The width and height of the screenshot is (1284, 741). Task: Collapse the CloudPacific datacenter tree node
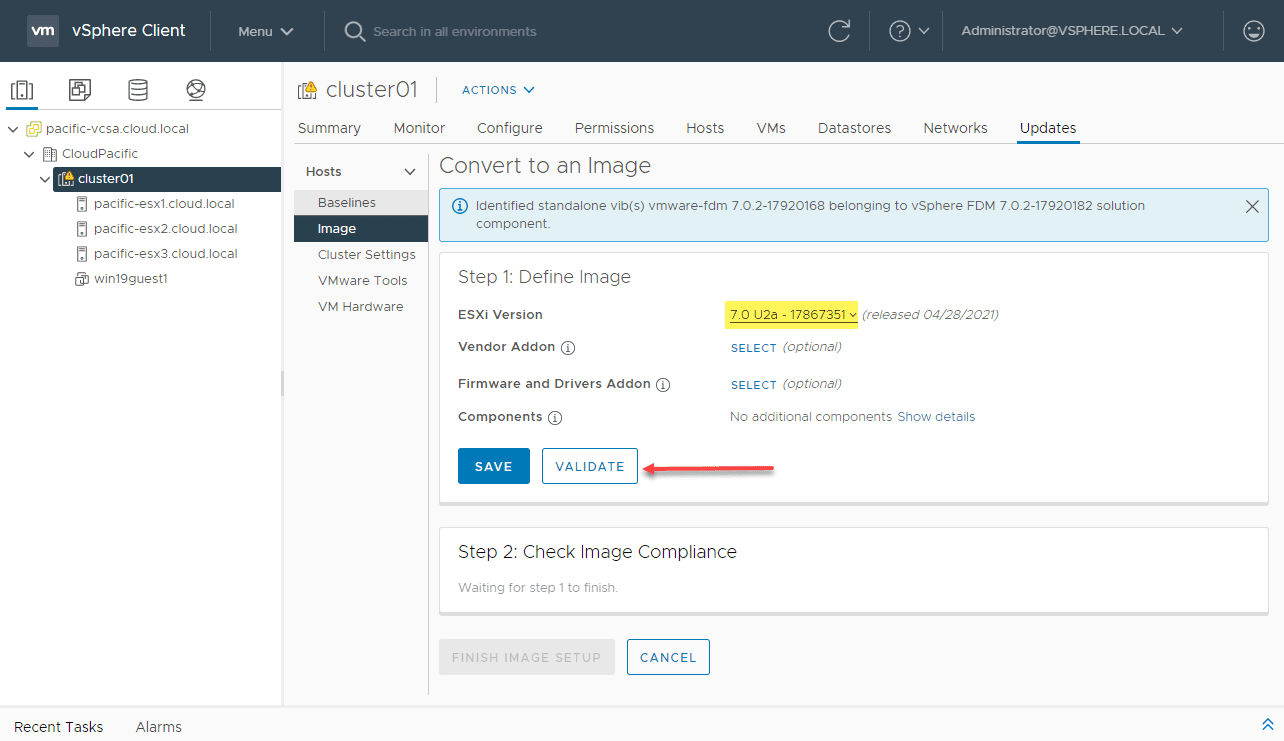tap(29, 154)
